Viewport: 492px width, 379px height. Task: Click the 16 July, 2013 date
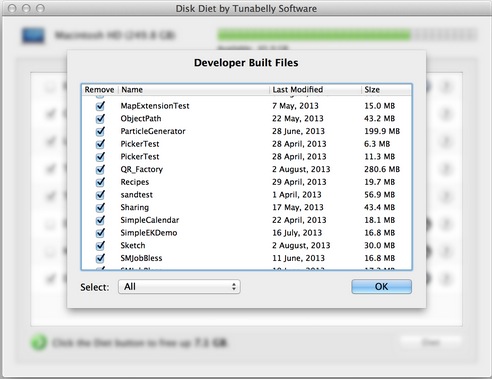pyautogui.click(x=297, y=233)
